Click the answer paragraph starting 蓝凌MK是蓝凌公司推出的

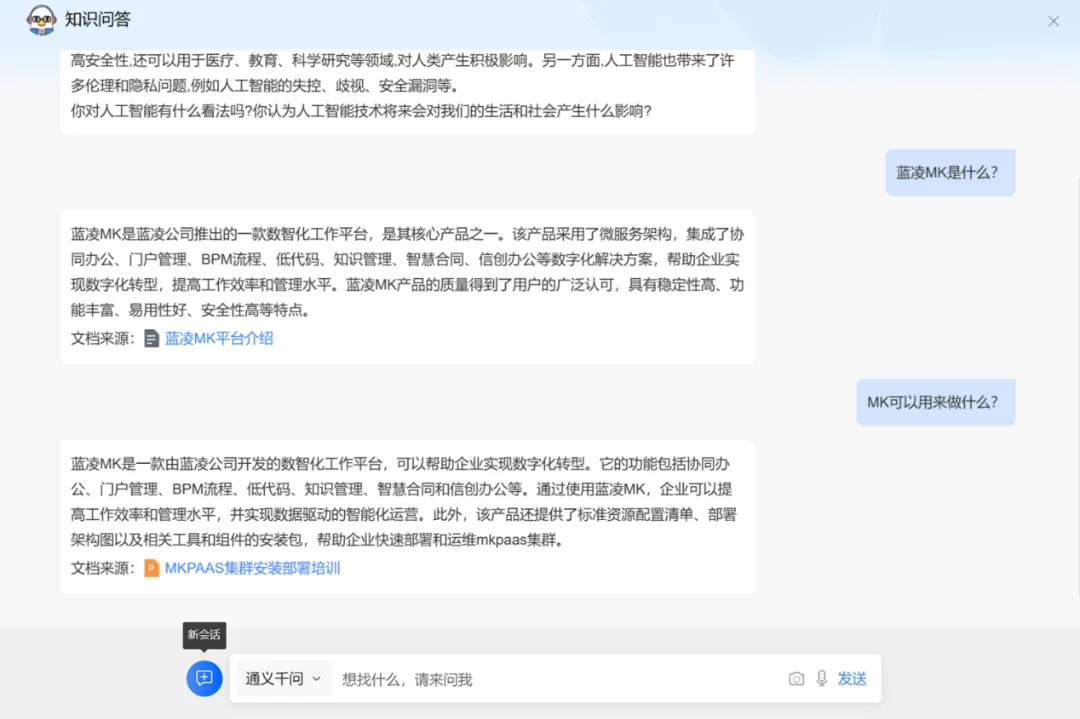tap(407, 272)
